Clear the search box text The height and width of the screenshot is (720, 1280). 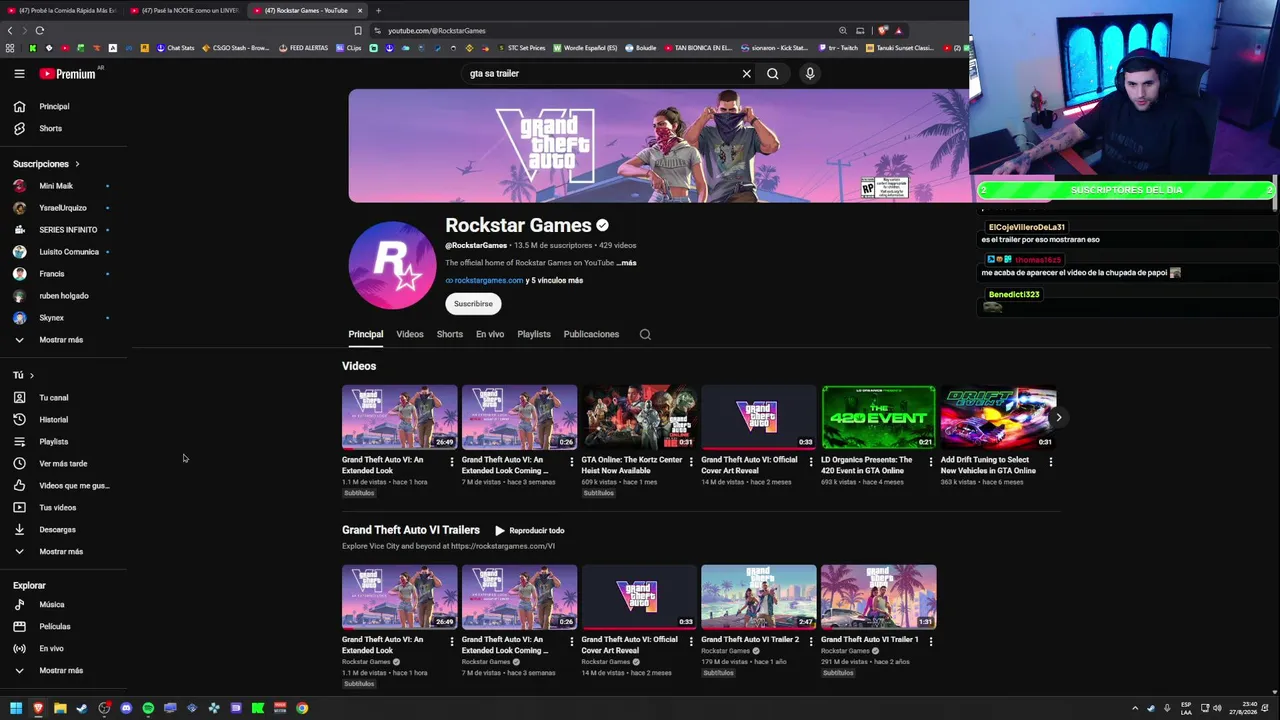pos(746,73)
